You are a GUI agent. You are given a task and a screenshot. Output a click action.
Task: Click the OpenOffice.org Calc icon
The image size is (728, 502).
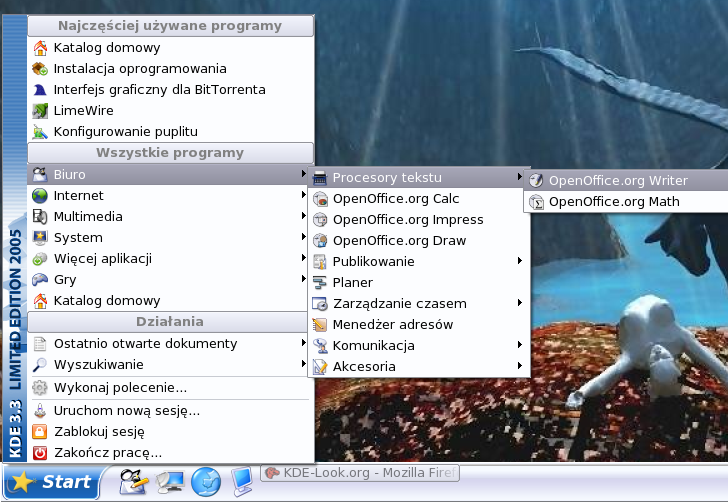click(320, 199)
